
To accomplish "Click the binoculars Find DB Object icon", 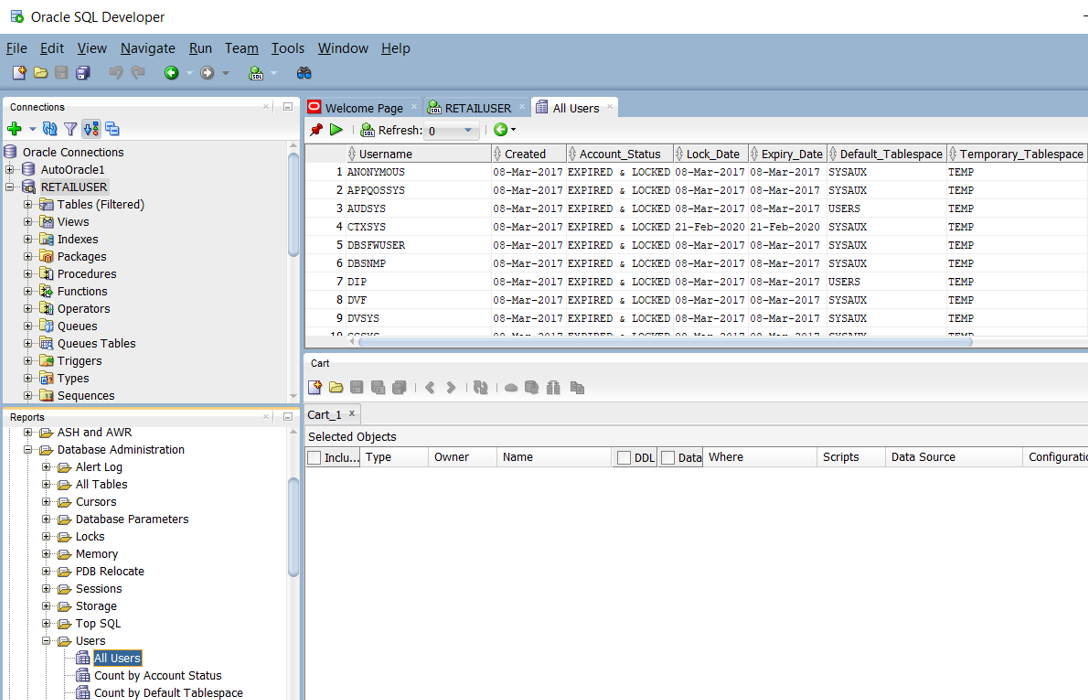I will pyautogui.click(x=304, y=73).
